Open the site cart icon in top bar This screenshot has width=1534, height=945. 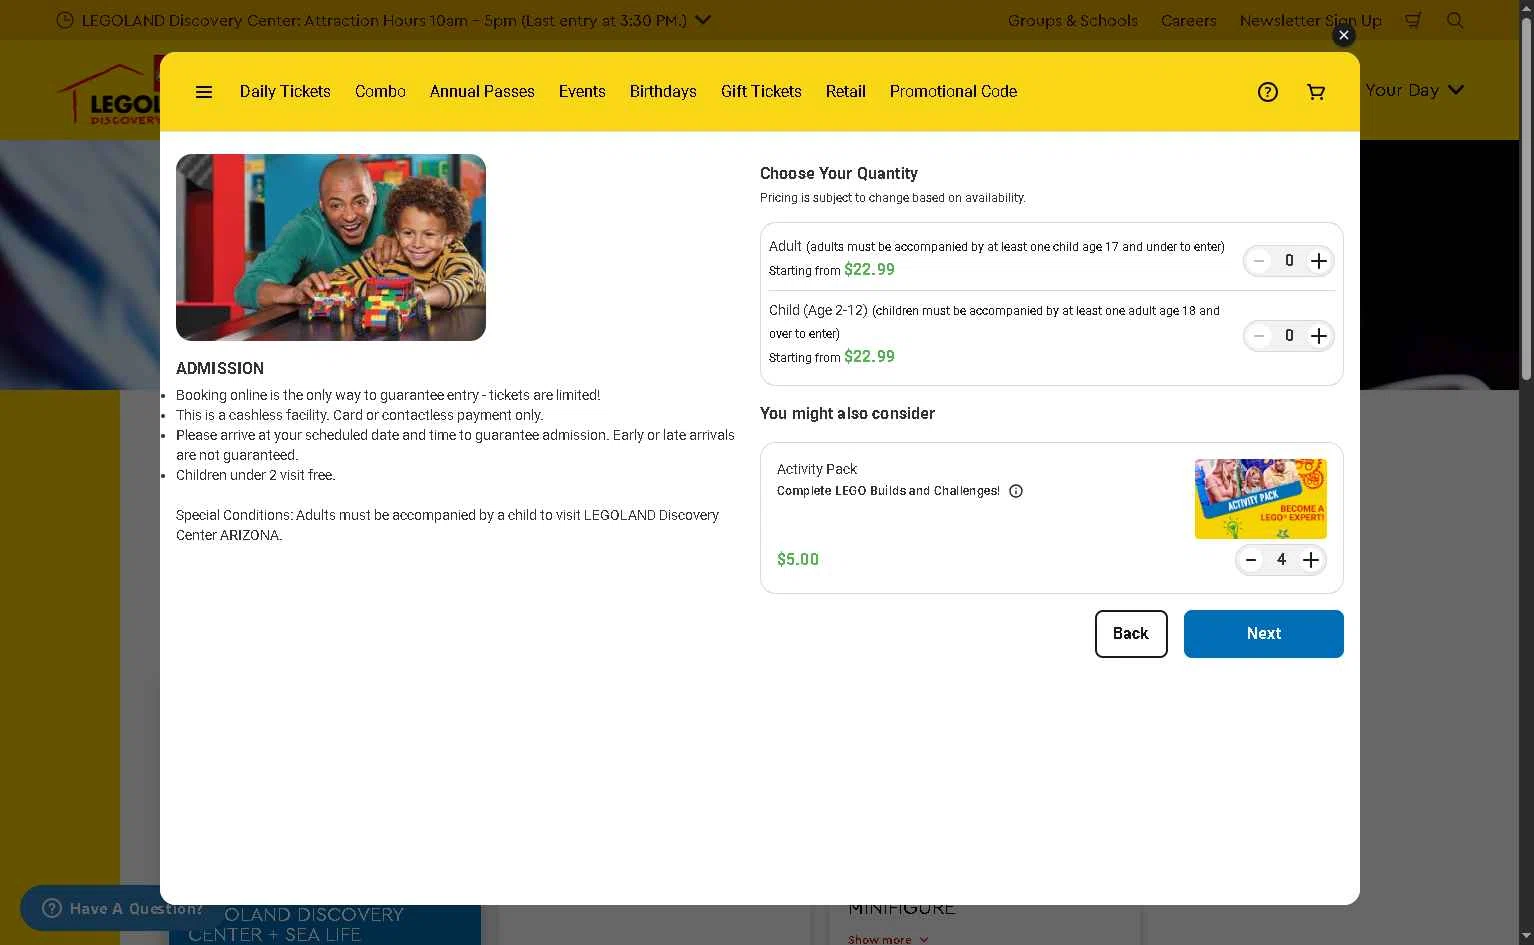pos(1413,20)
